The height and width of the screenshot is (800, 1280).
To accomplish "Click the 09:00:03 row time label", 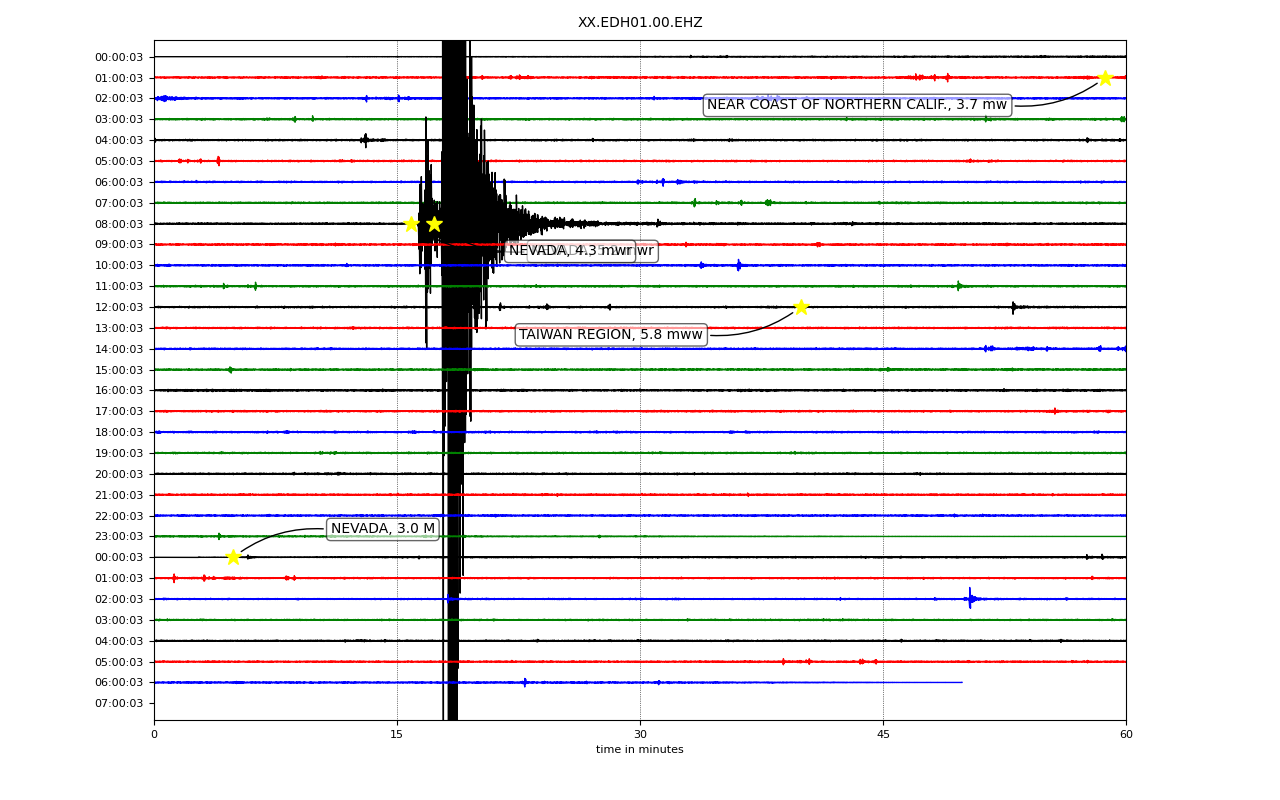I will [x=119, y=245].
